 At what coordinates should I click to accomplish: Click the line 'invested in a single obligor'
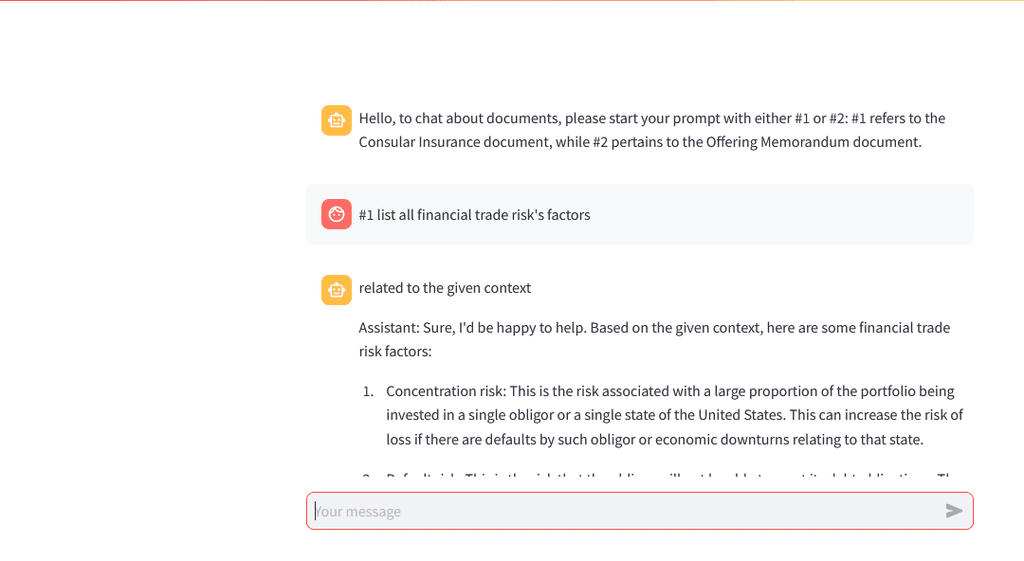coord(675,415)
